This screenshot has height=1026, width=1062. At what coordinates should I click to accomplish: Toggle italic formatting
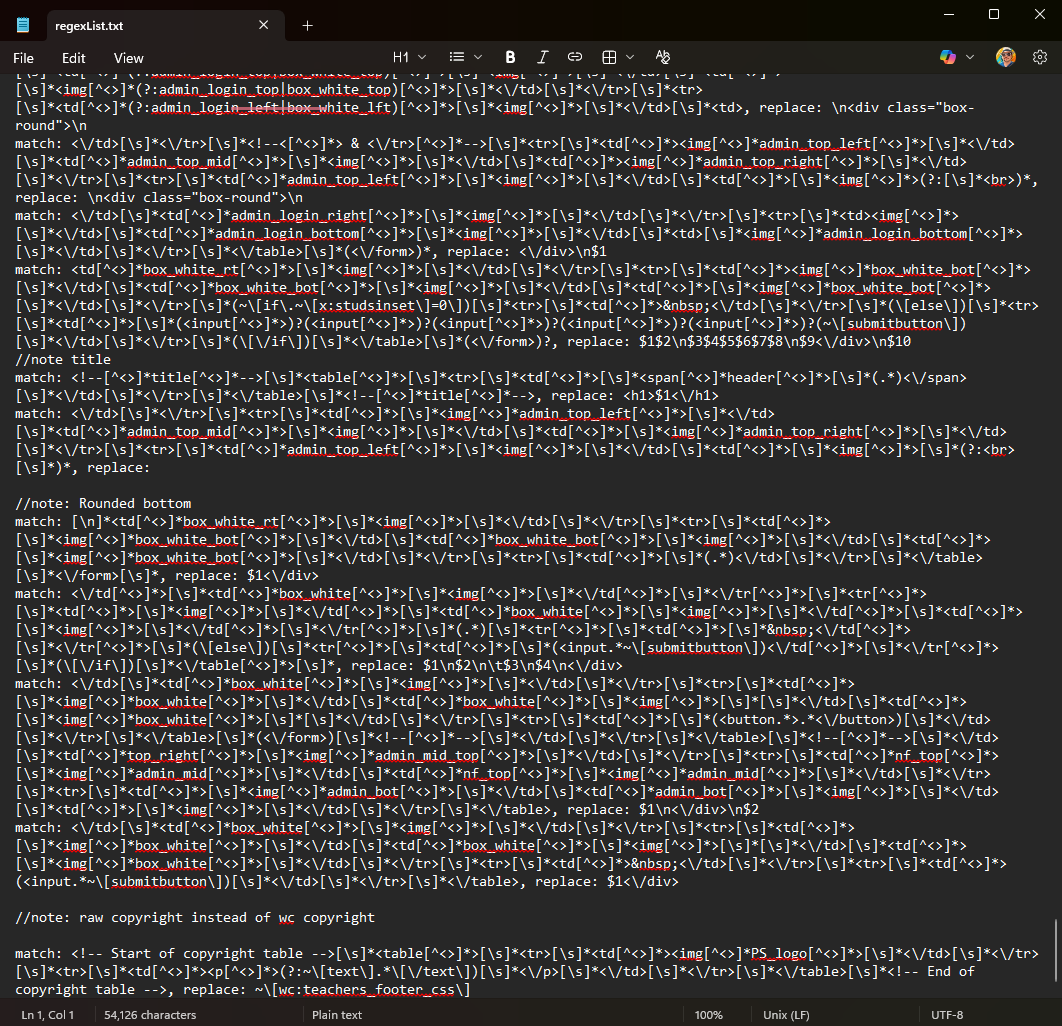click(x=543, y=58)
